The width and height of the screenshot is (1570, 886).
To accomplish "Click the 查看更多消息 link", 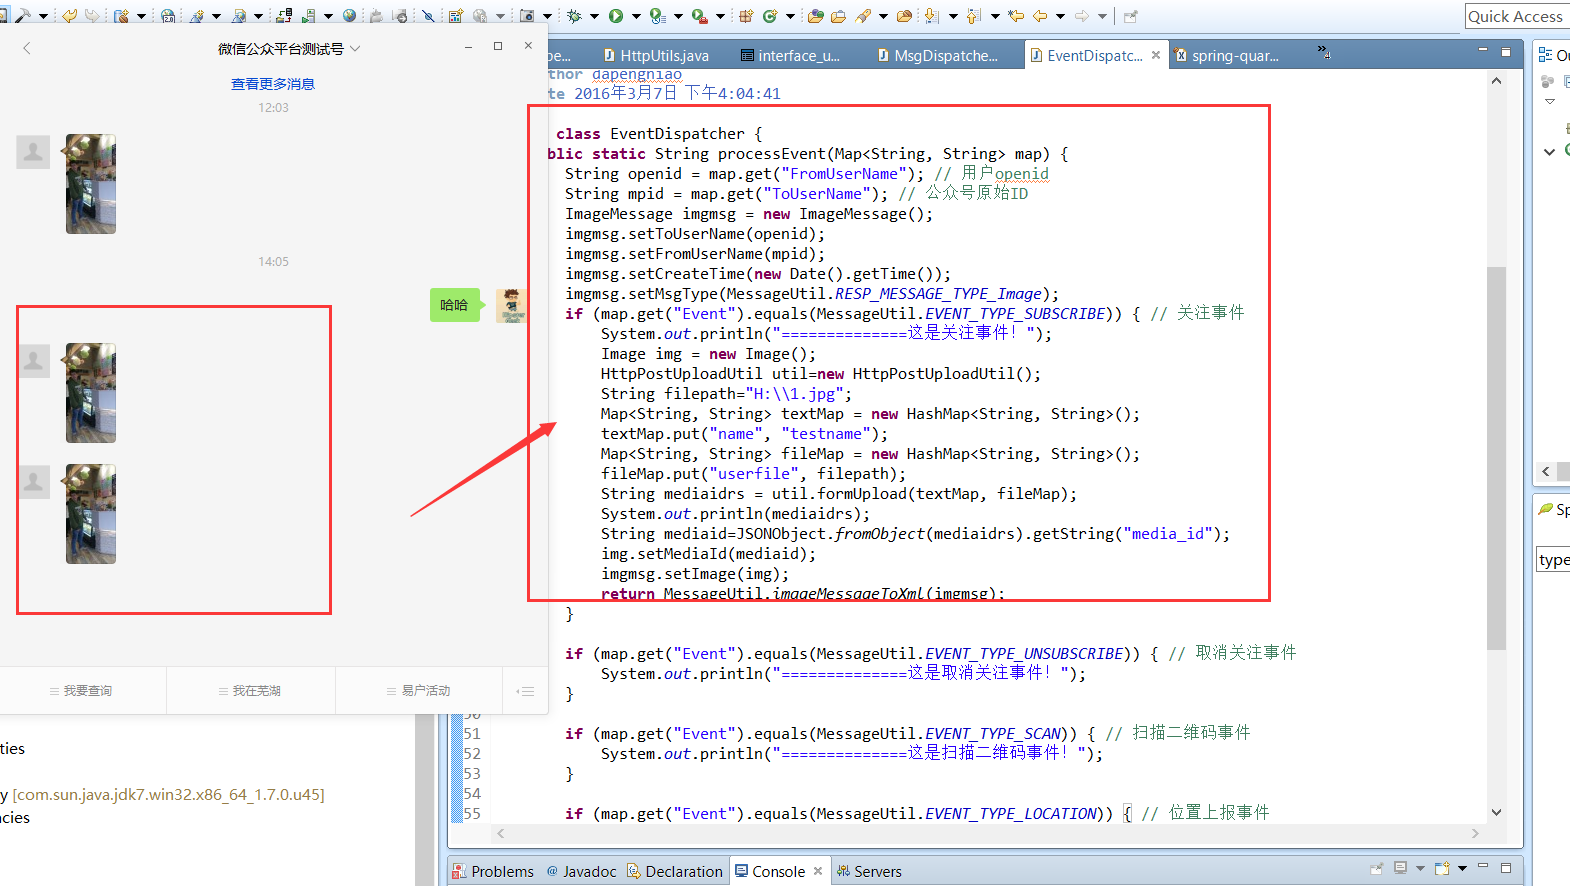I will (x=273, y=84).
